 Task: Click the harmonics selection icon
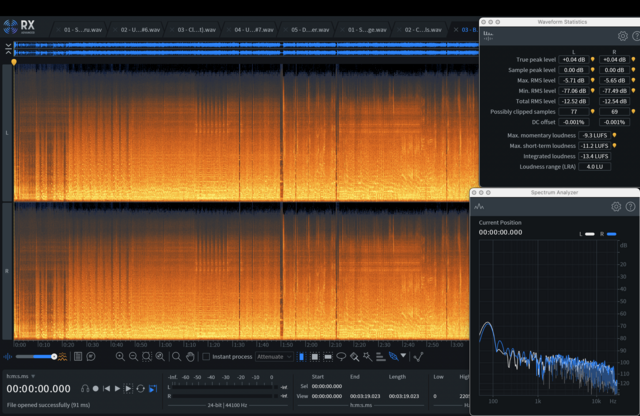point(380,356)
